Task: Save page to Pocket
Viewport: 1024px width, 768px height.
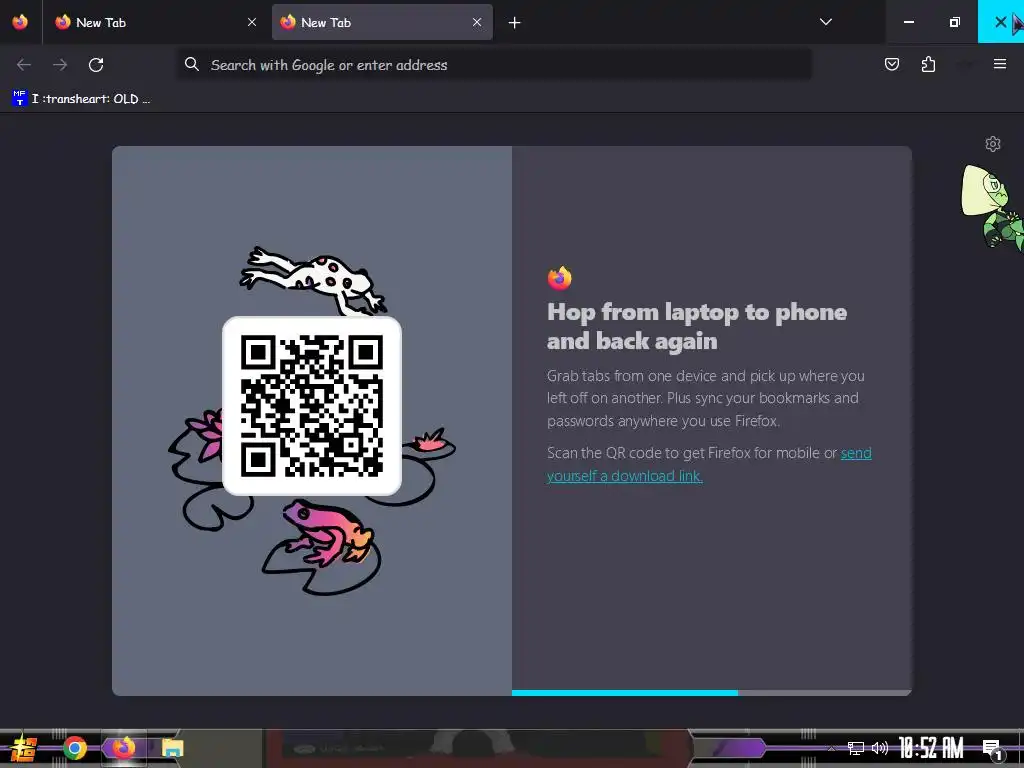Action: point(891,64)
